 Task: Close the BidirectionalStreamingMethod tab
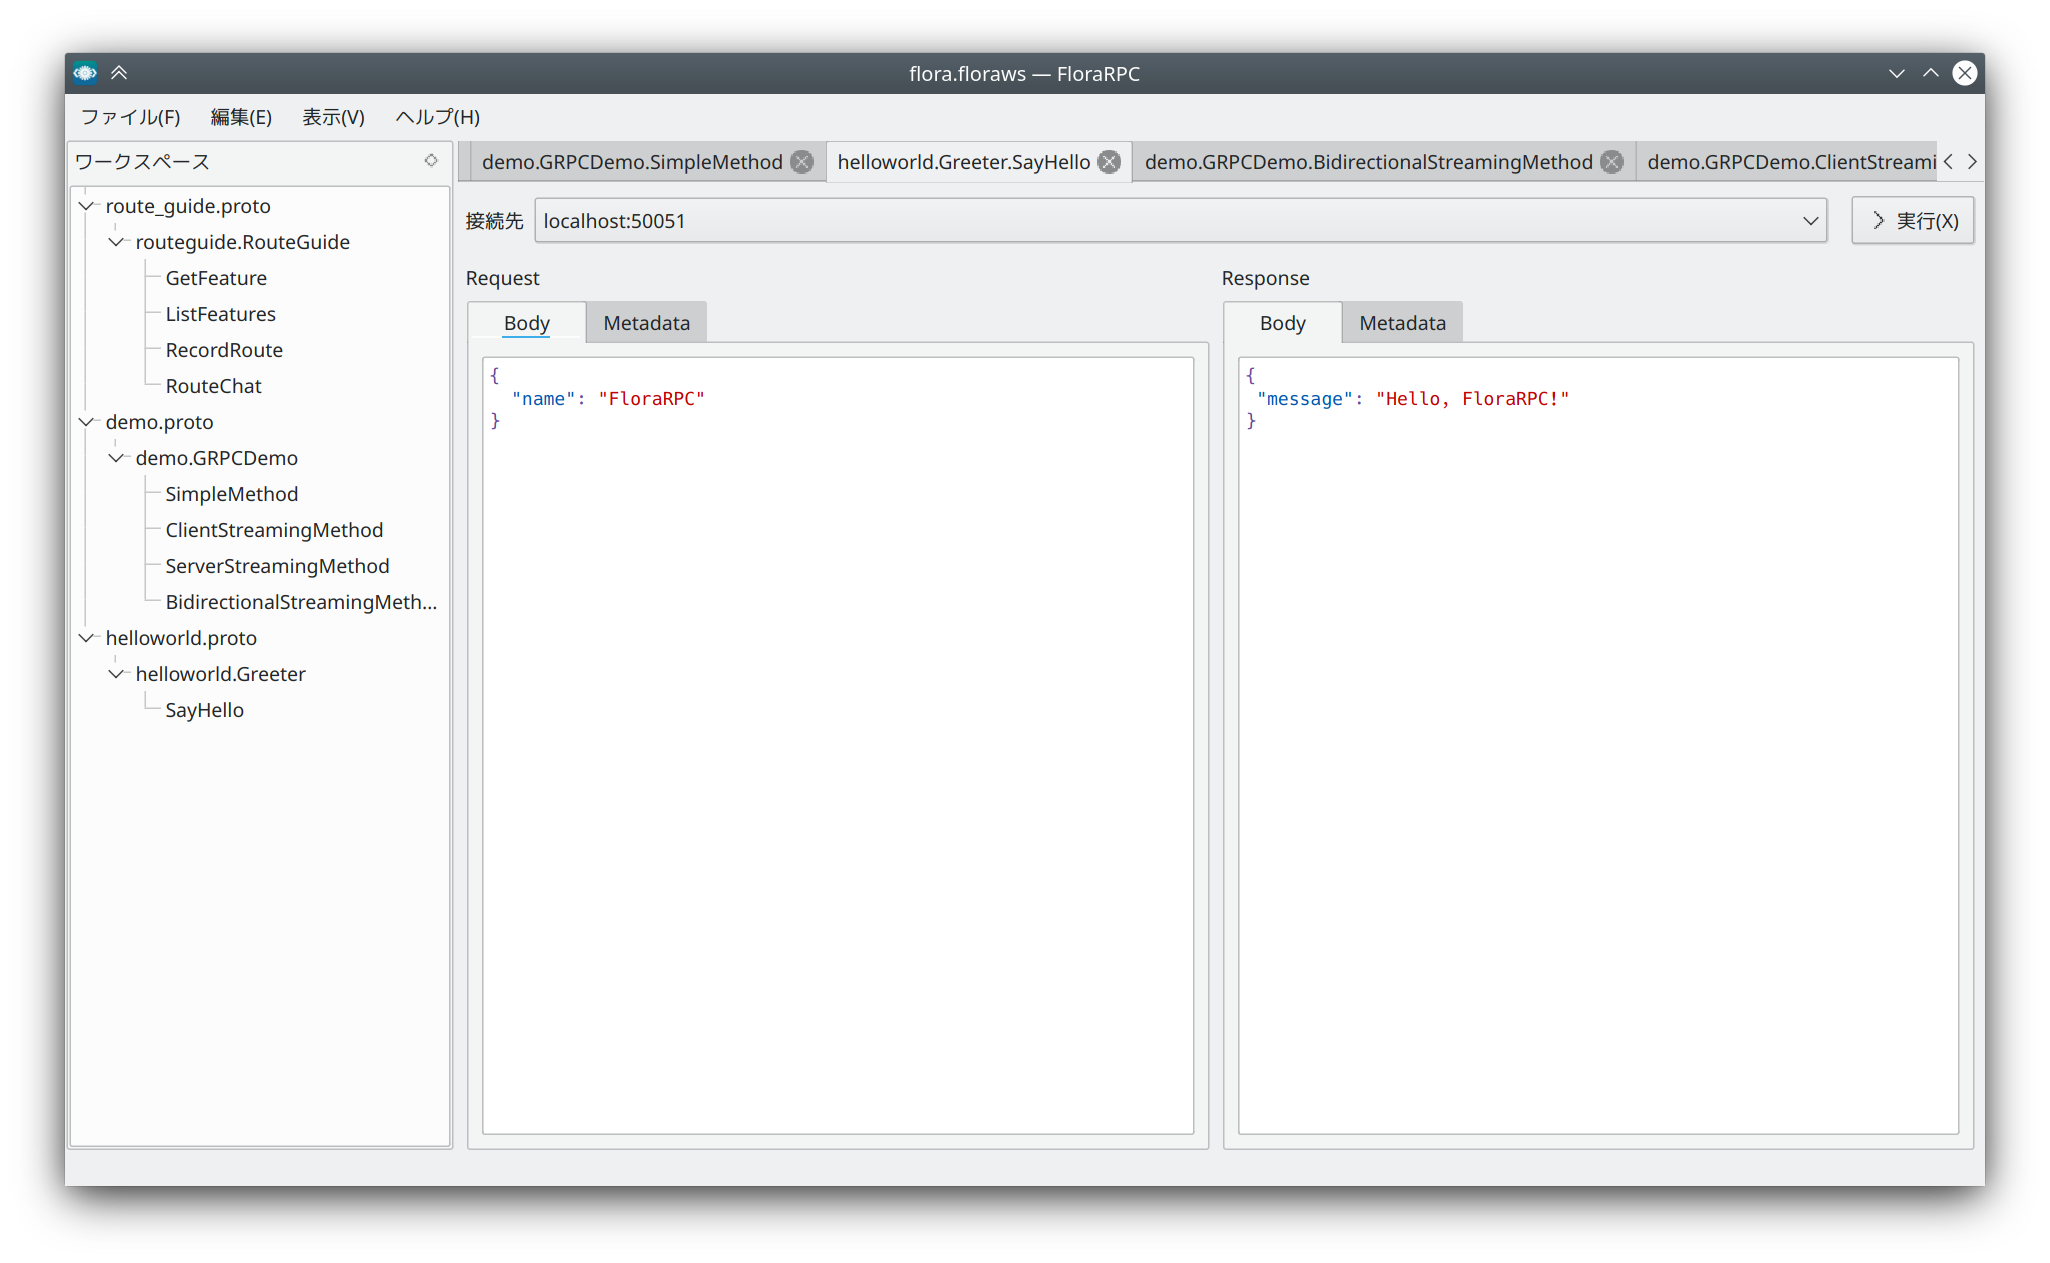point(1612,162)
